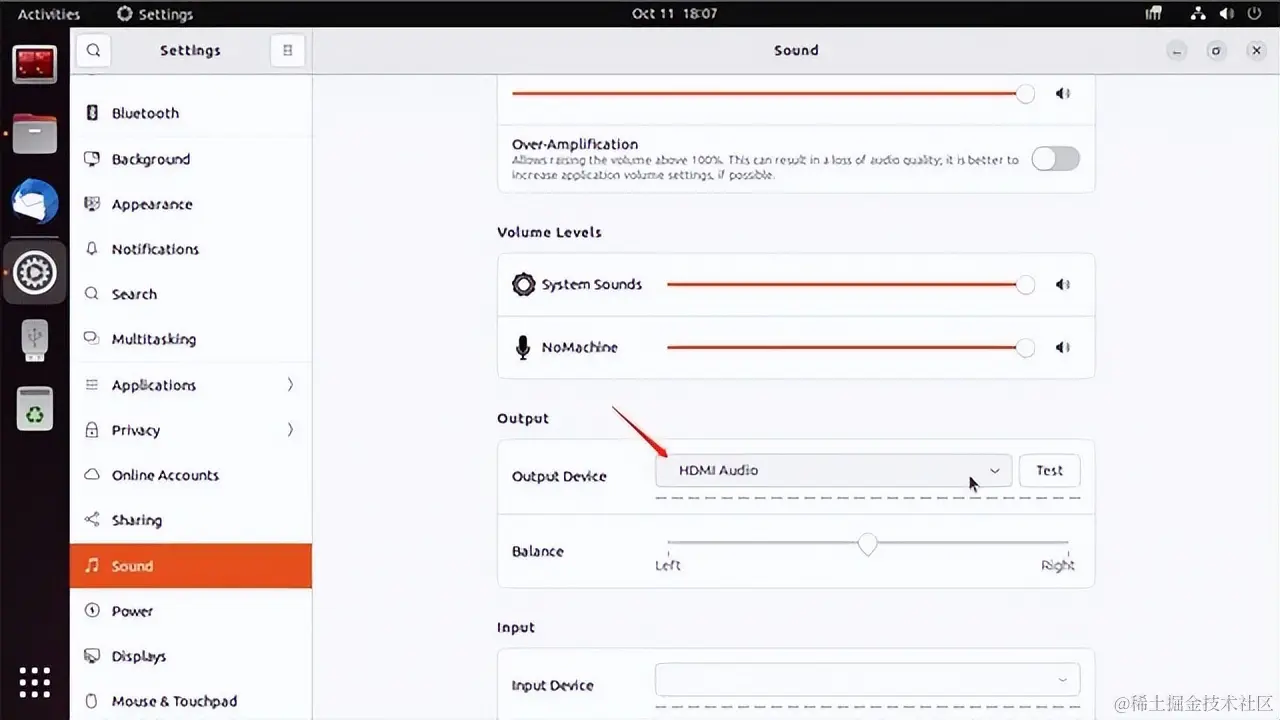Open the Settings app menu in top bar
The width and height of the screenshot is (1280, 720).
pyautogui.click(x=155, y=14)
